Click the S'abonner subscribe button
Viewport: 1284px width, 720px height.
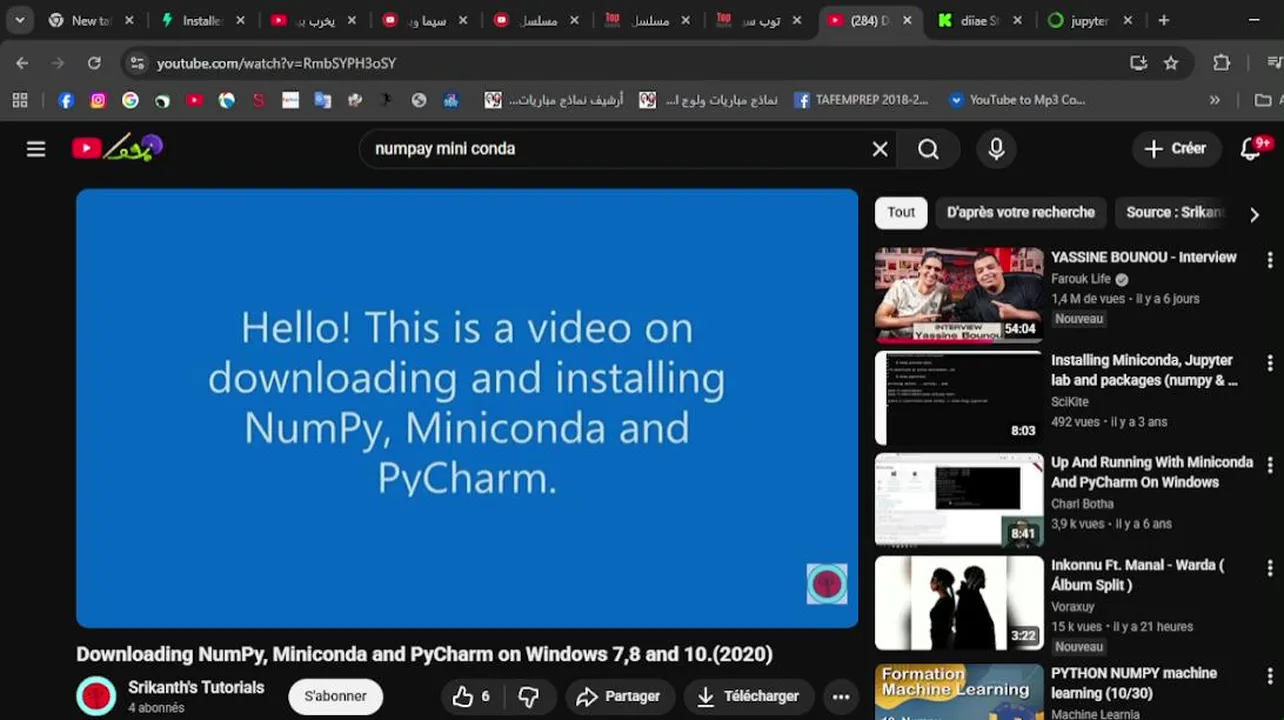tap(336, 696)
